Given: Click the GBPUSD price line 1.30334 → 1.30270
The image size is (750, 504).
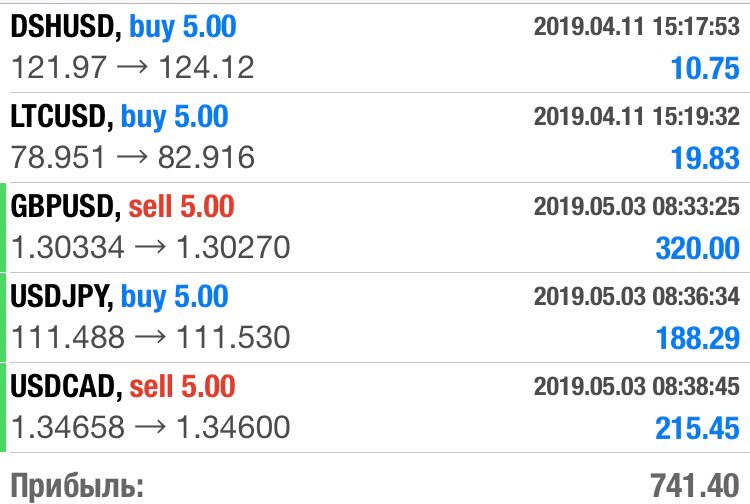Looking at the screenshot, I should [150, 247].
